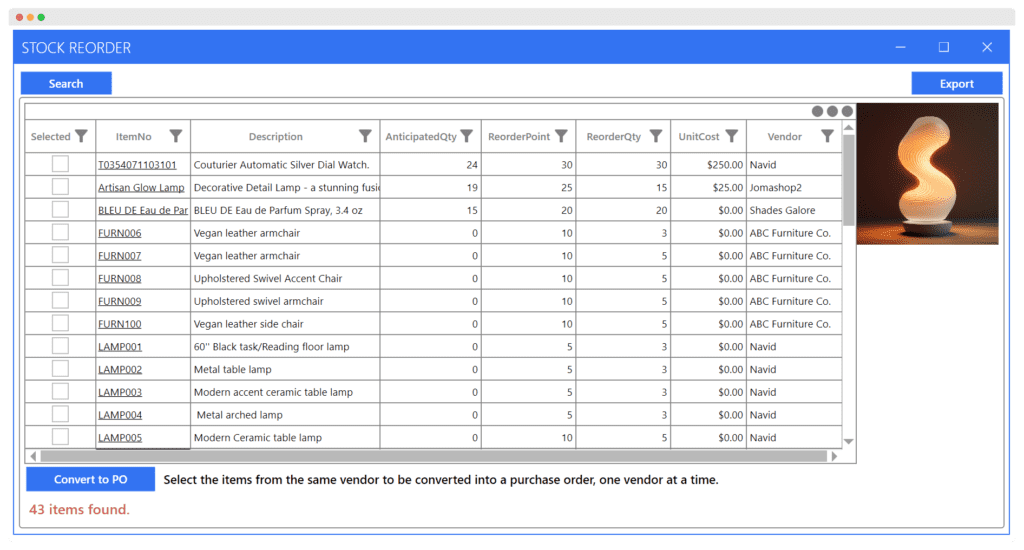Open the LAMP003 item link
Viewport: 1024px width, 550px height.
(x=120, y=393)
